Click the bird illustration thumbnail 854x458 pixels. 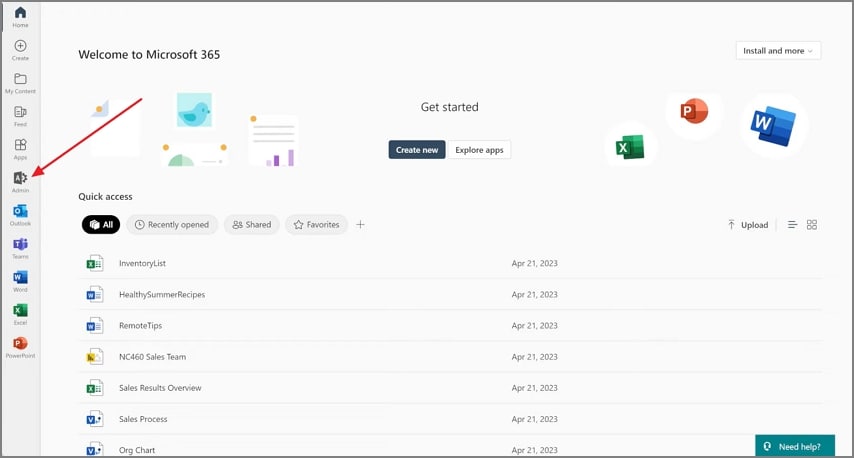194,110
